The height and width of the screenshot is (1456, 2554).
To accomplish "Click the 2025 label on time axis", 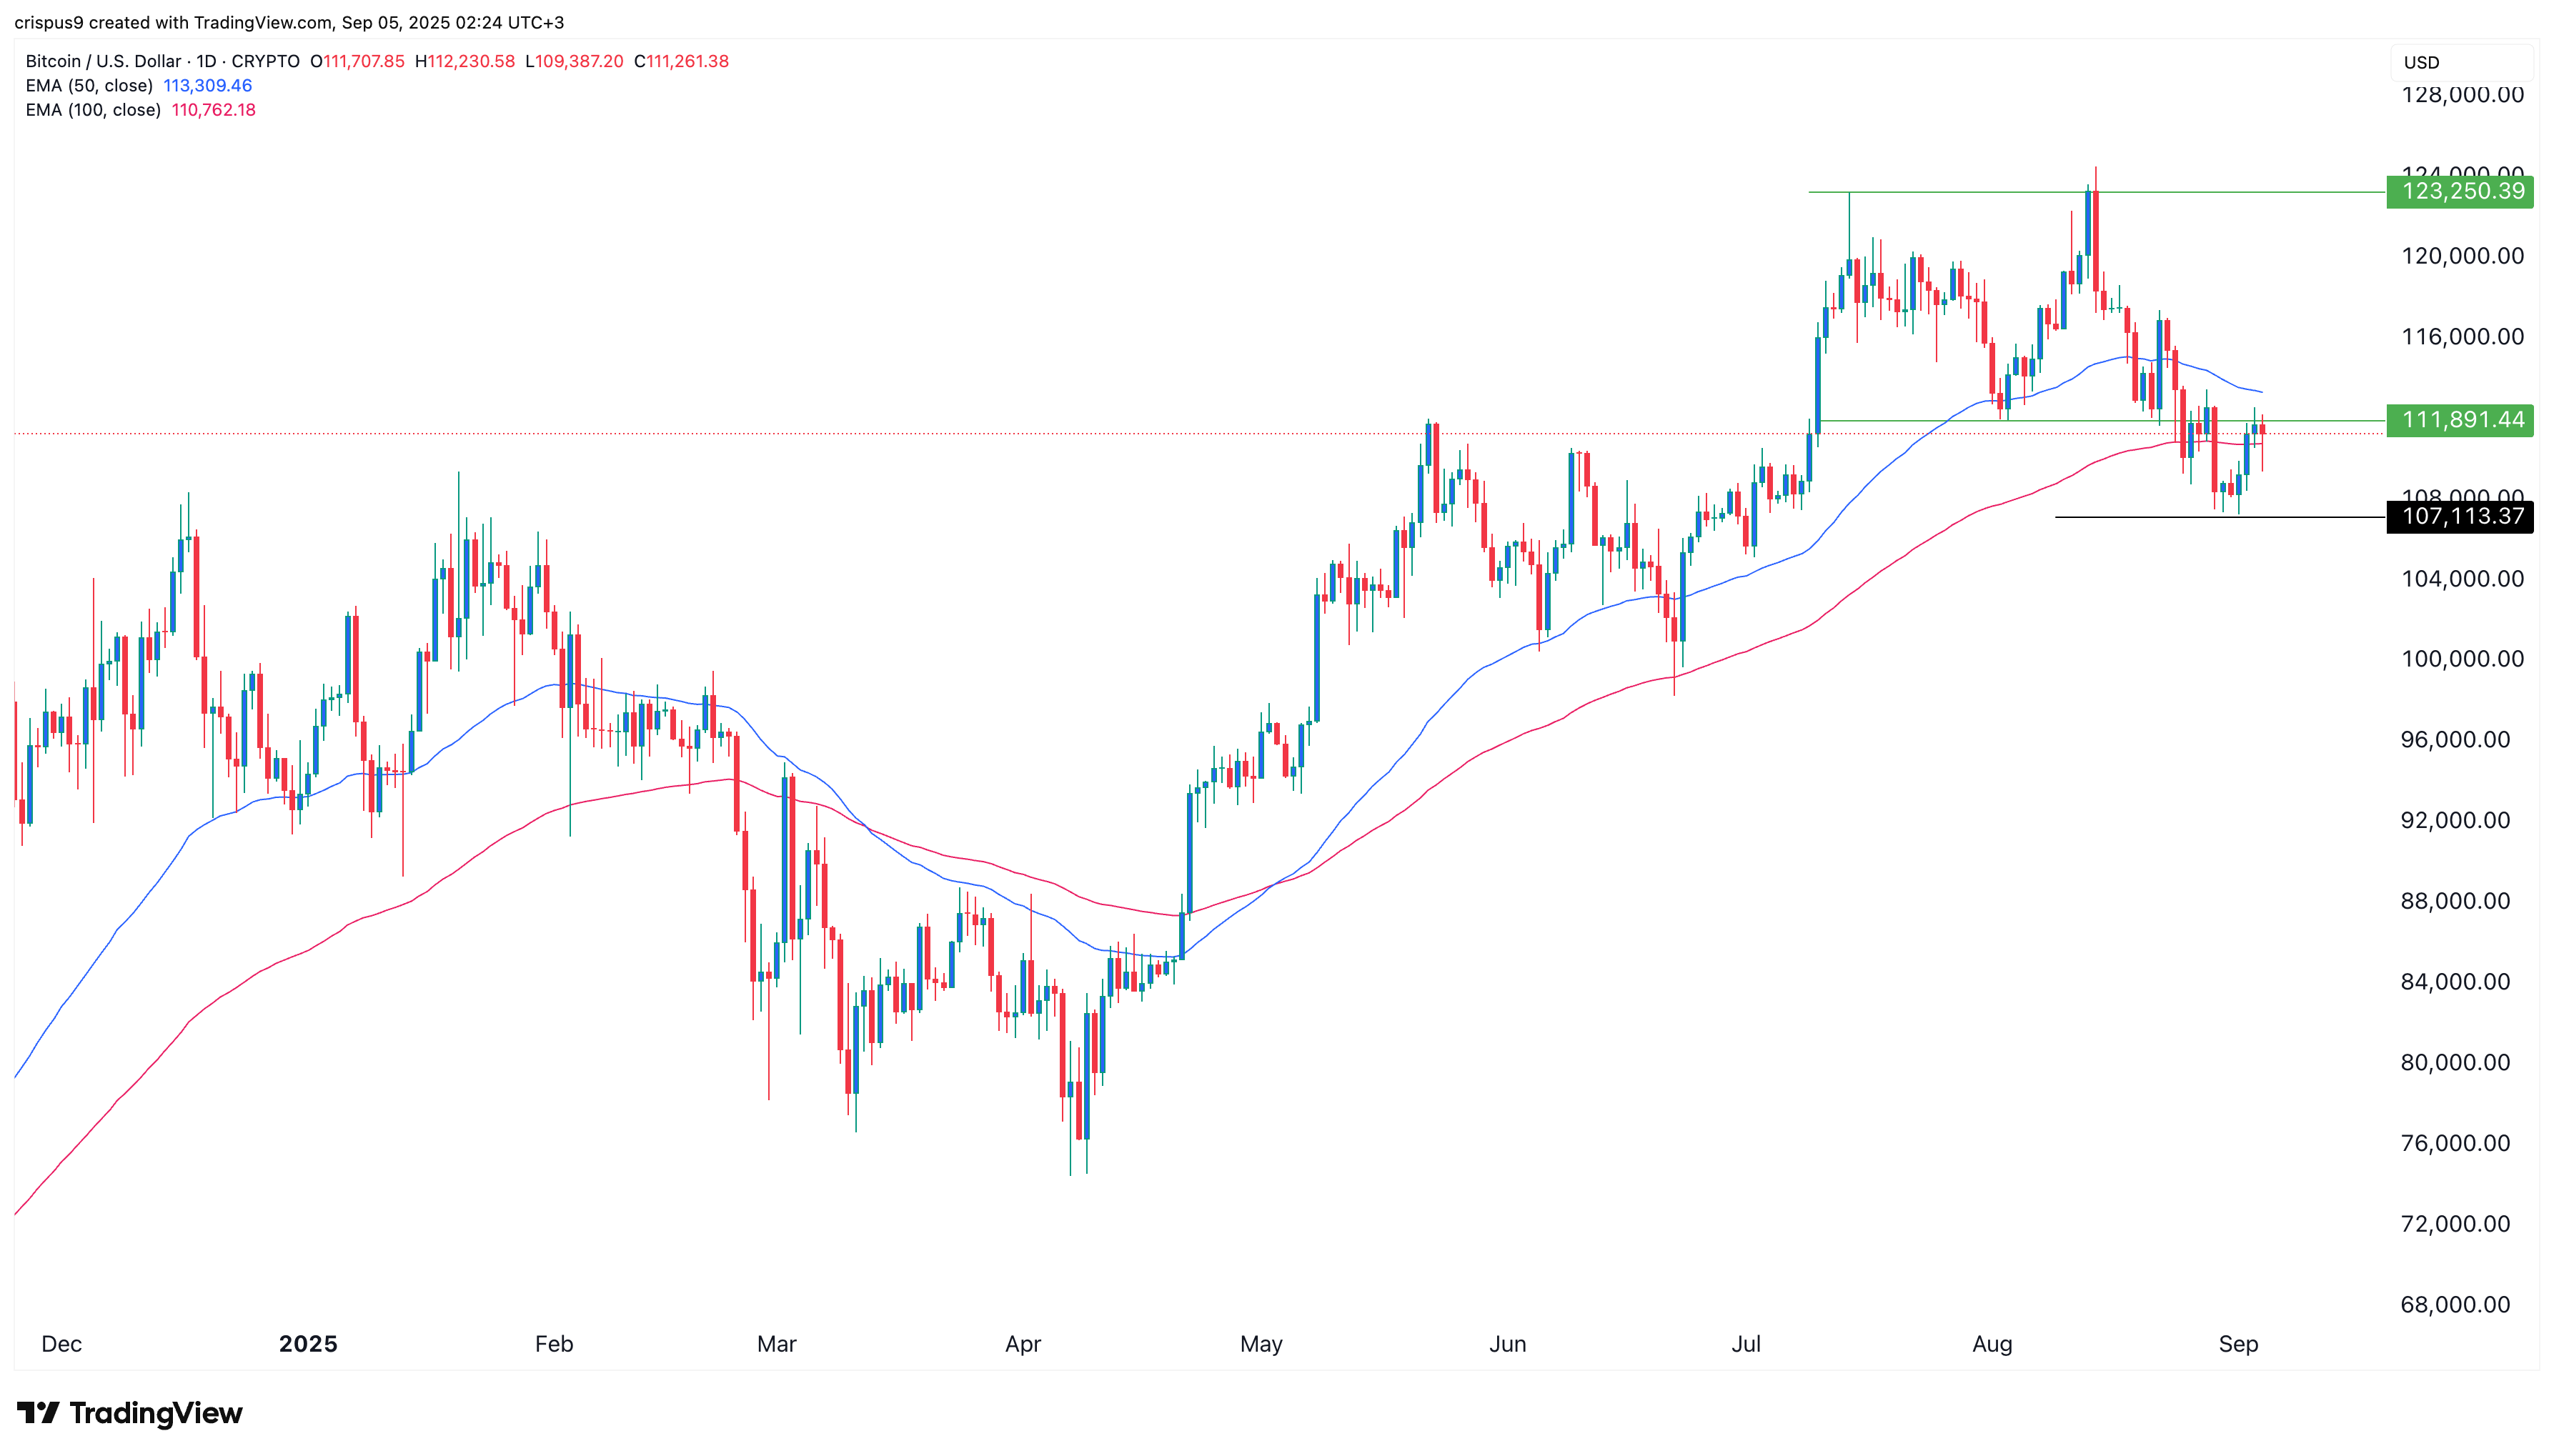I will [308, 1344].
